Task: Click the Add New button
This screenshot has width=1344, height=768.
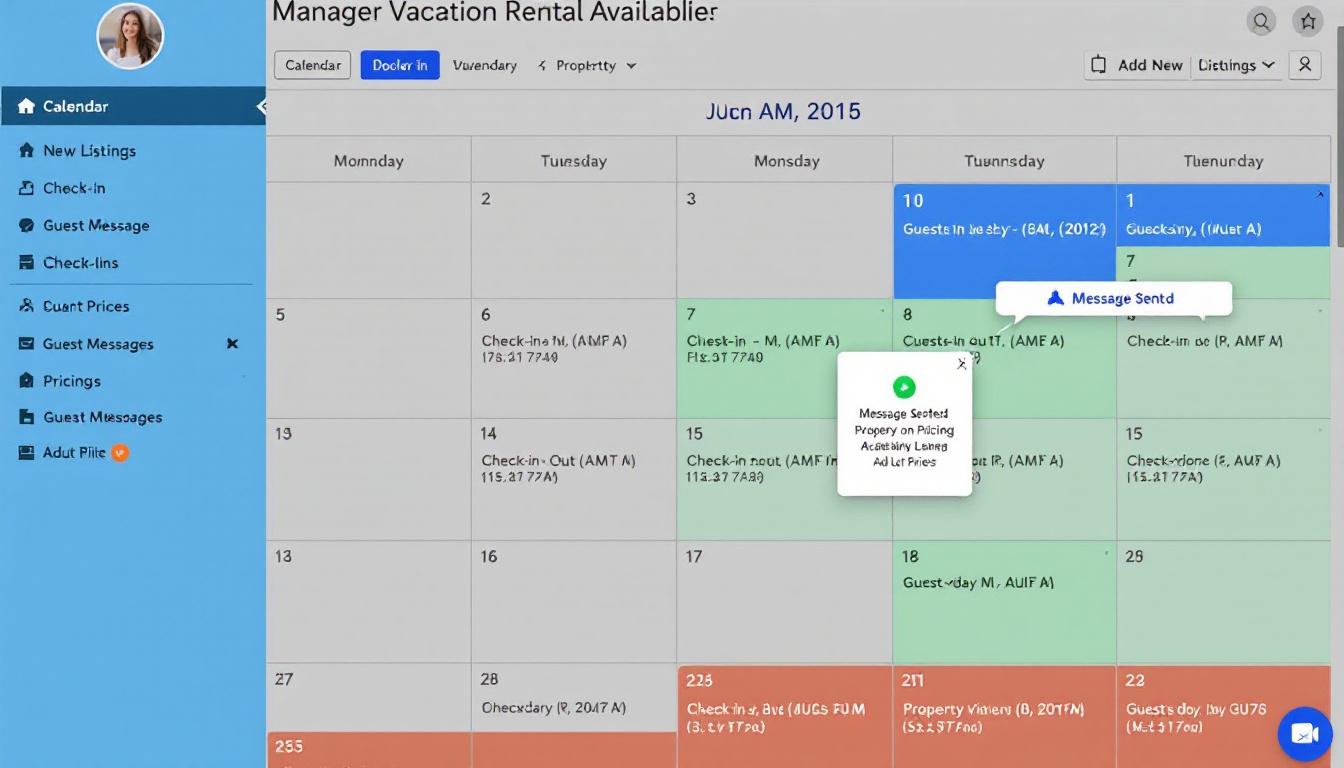Action: point(1136,65)
